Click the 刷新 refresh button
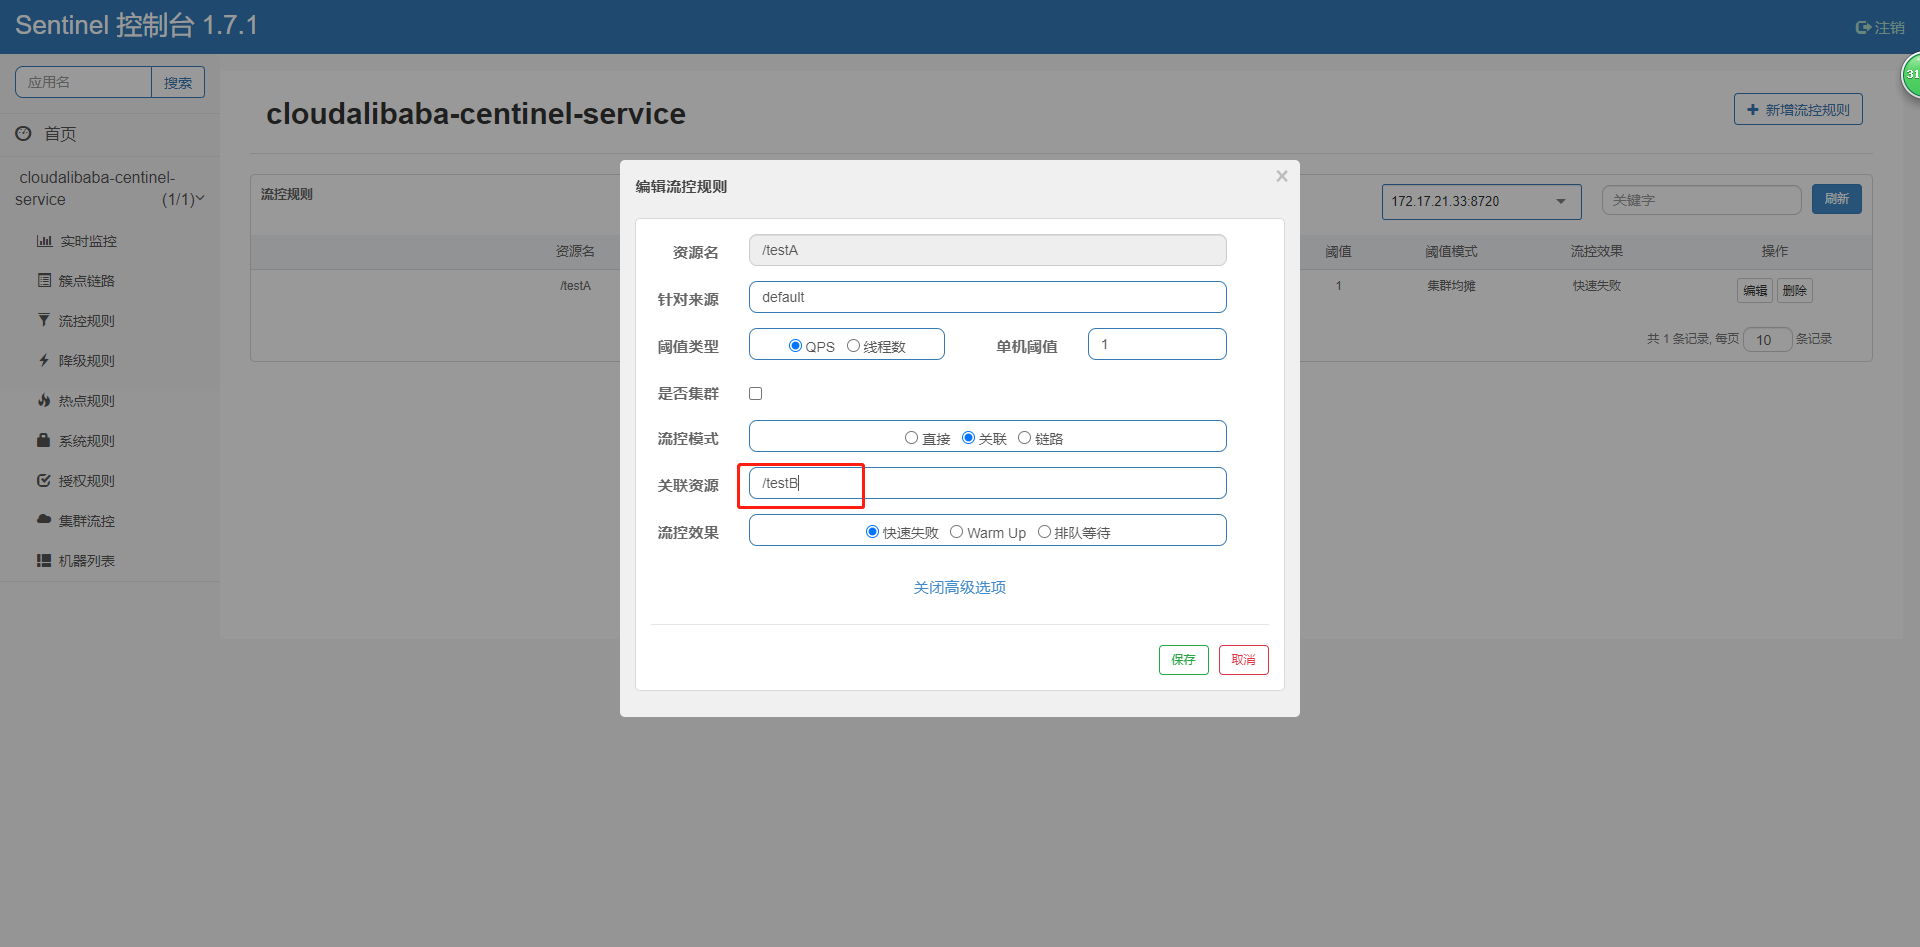This screenshot has width=1920, height=947. click(x=1836, y=199)
